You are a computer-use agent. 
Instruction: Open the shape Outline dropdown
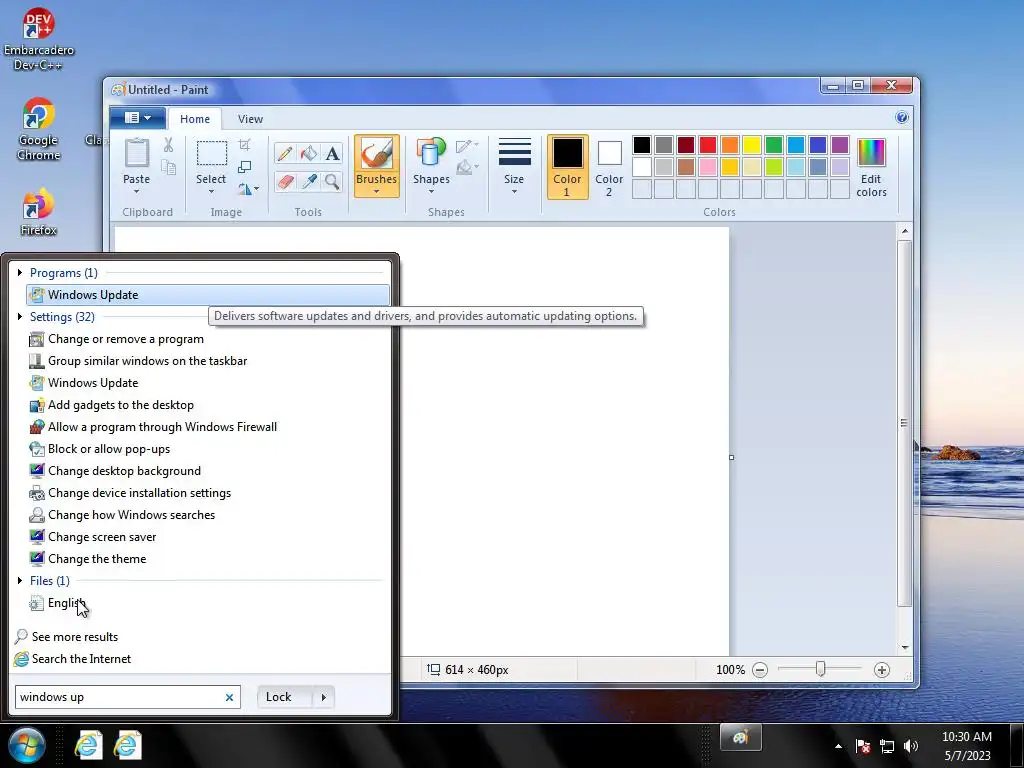pos(467,145)
